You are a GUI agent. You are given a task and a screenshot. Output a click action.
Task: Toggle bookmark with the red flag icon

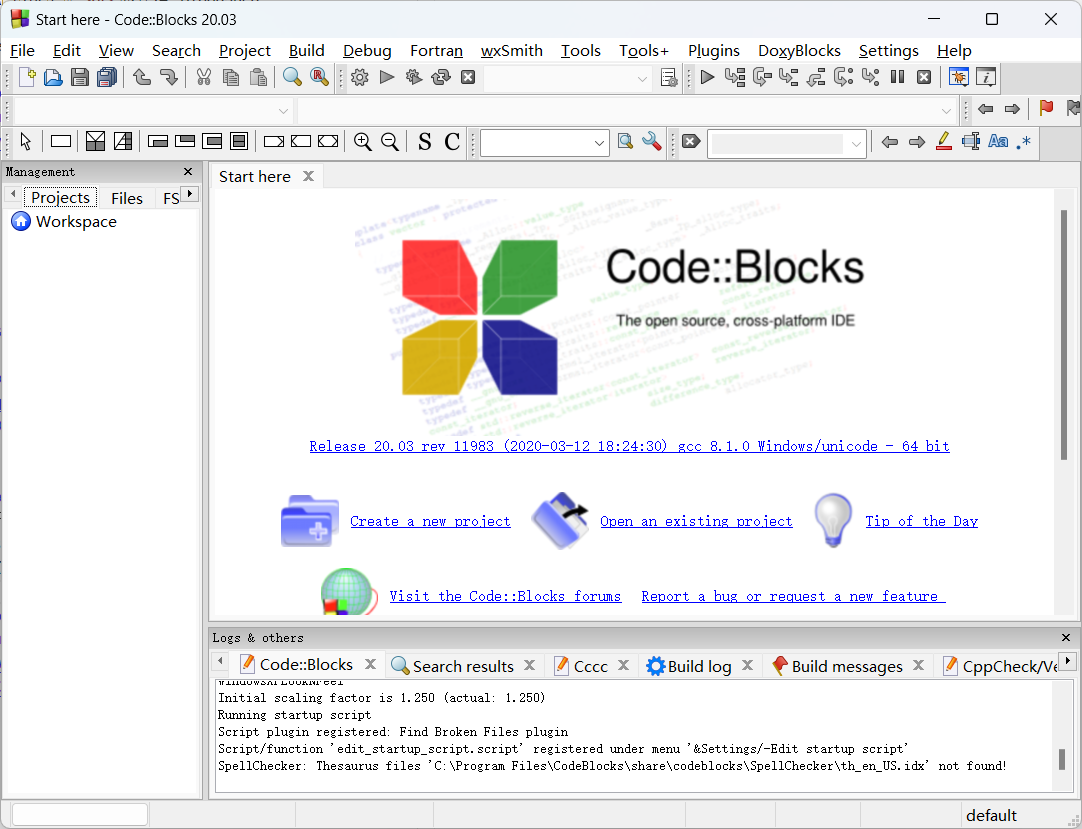[x=1046, y=108]
